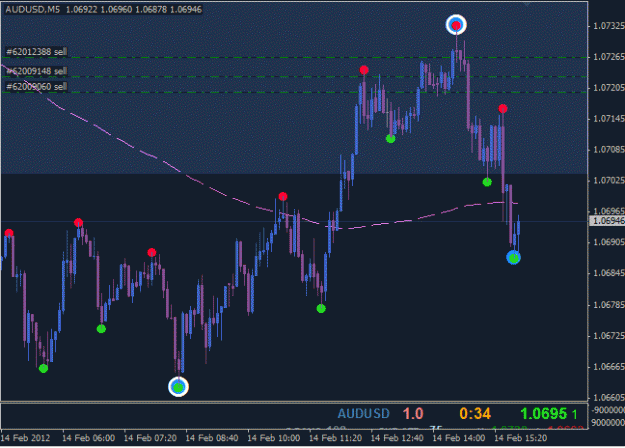The width and height of the screenshot is (625, 448).
Task: Click the current price tag 1.06946
Action: point(607,221)
